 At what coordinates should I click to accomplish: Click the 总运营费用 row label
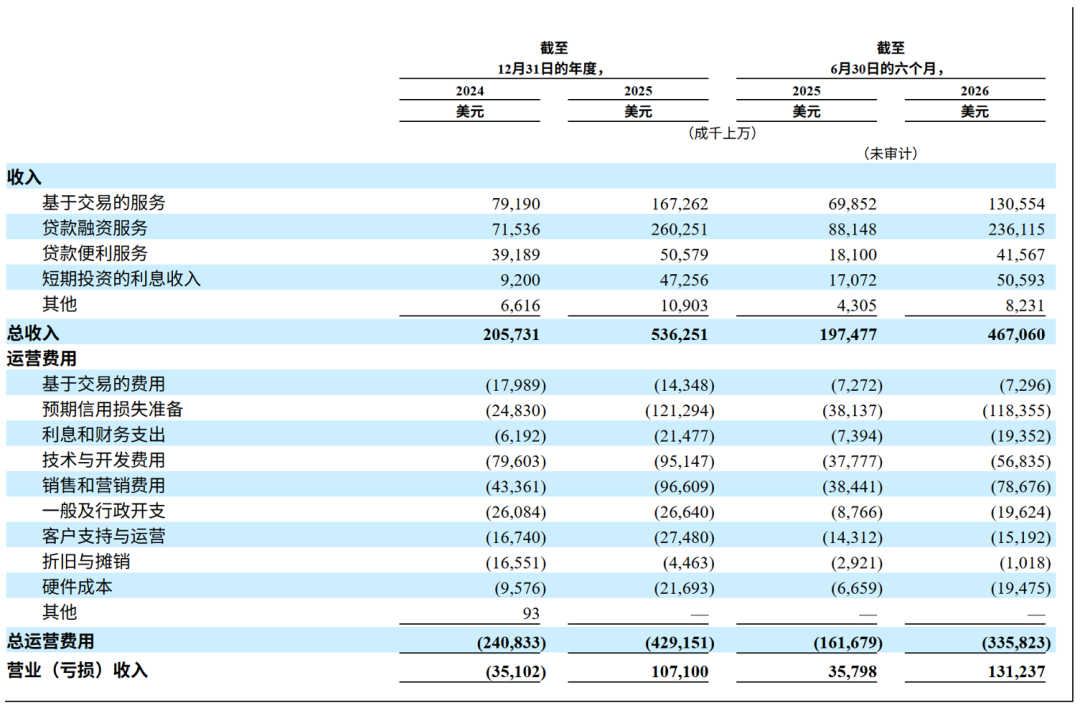pyautogui.click(x=51, y=641)
